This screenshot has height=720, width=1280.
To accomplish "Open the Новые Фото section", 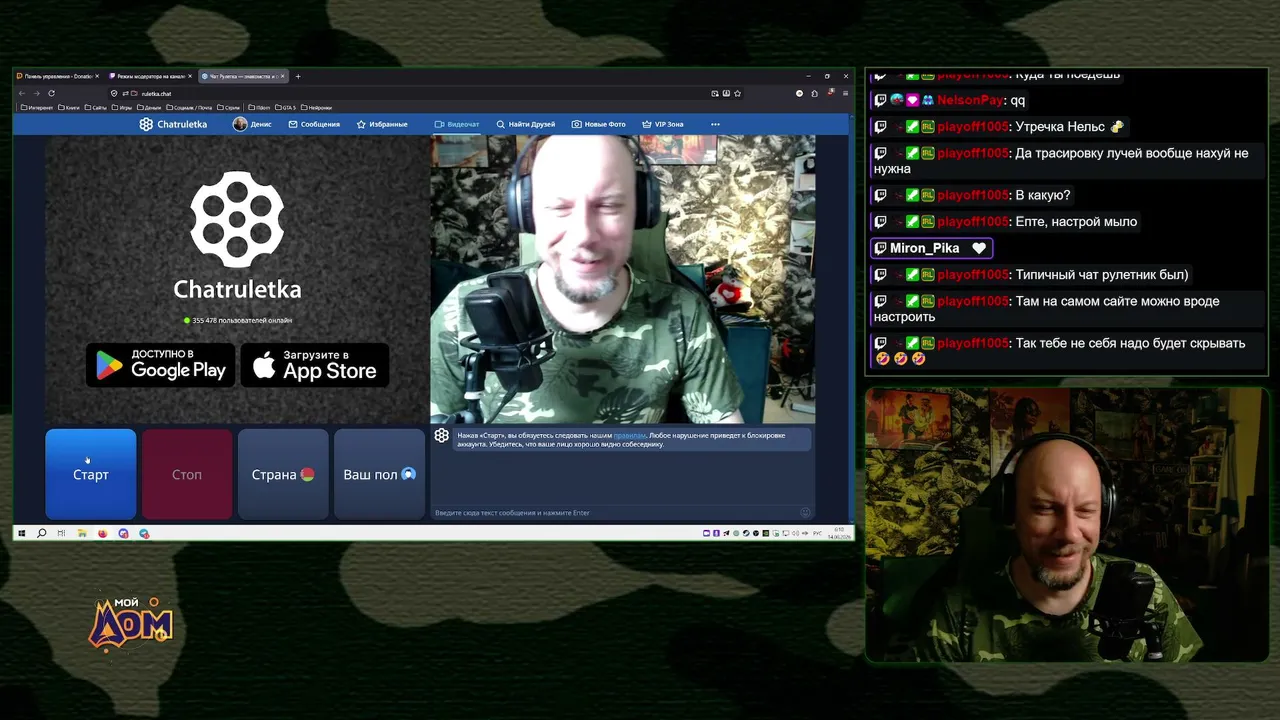I will tap(599, 124).
